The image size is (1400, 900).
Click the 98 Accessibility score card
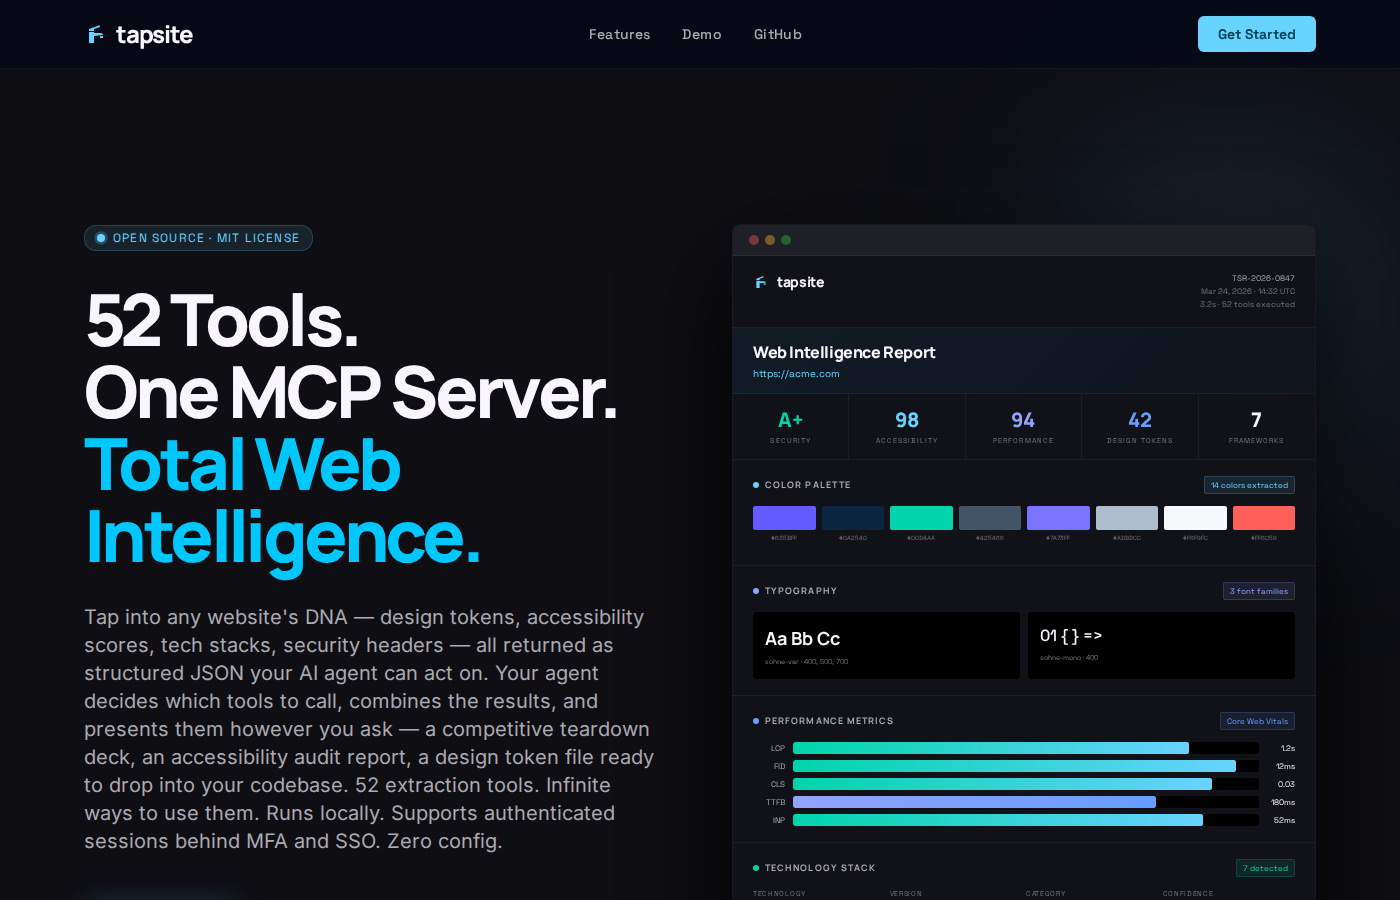click(x=907, y=427)
